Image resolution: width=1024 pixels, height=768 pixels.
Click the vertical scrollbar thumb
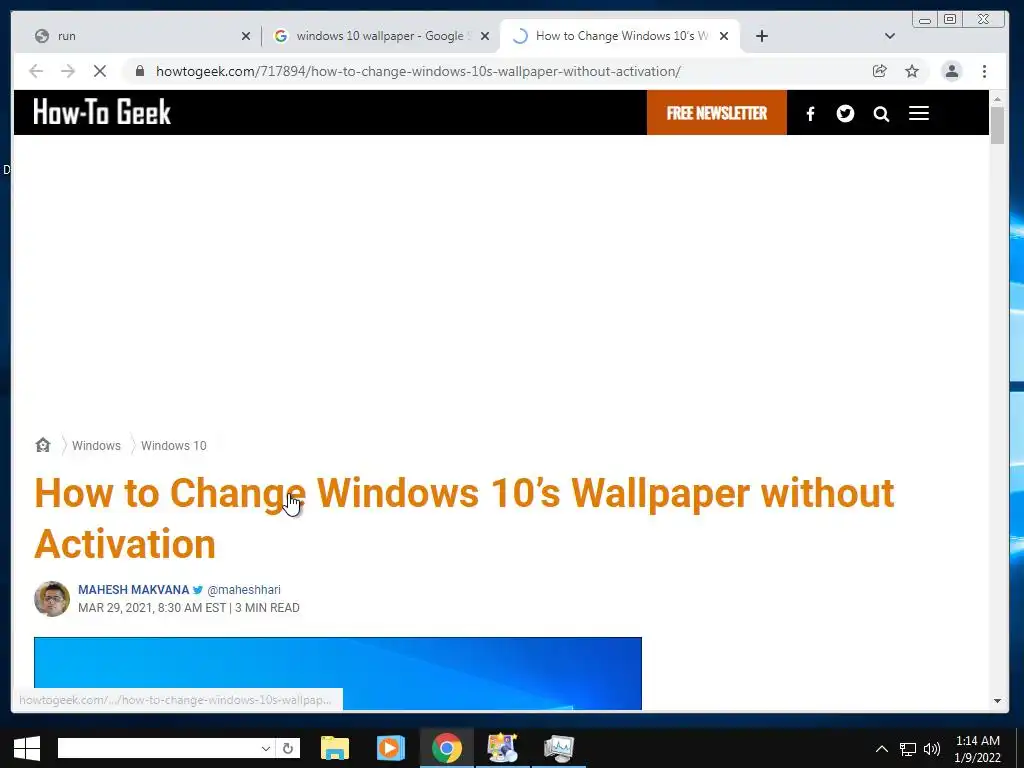(x=997, y=125)
